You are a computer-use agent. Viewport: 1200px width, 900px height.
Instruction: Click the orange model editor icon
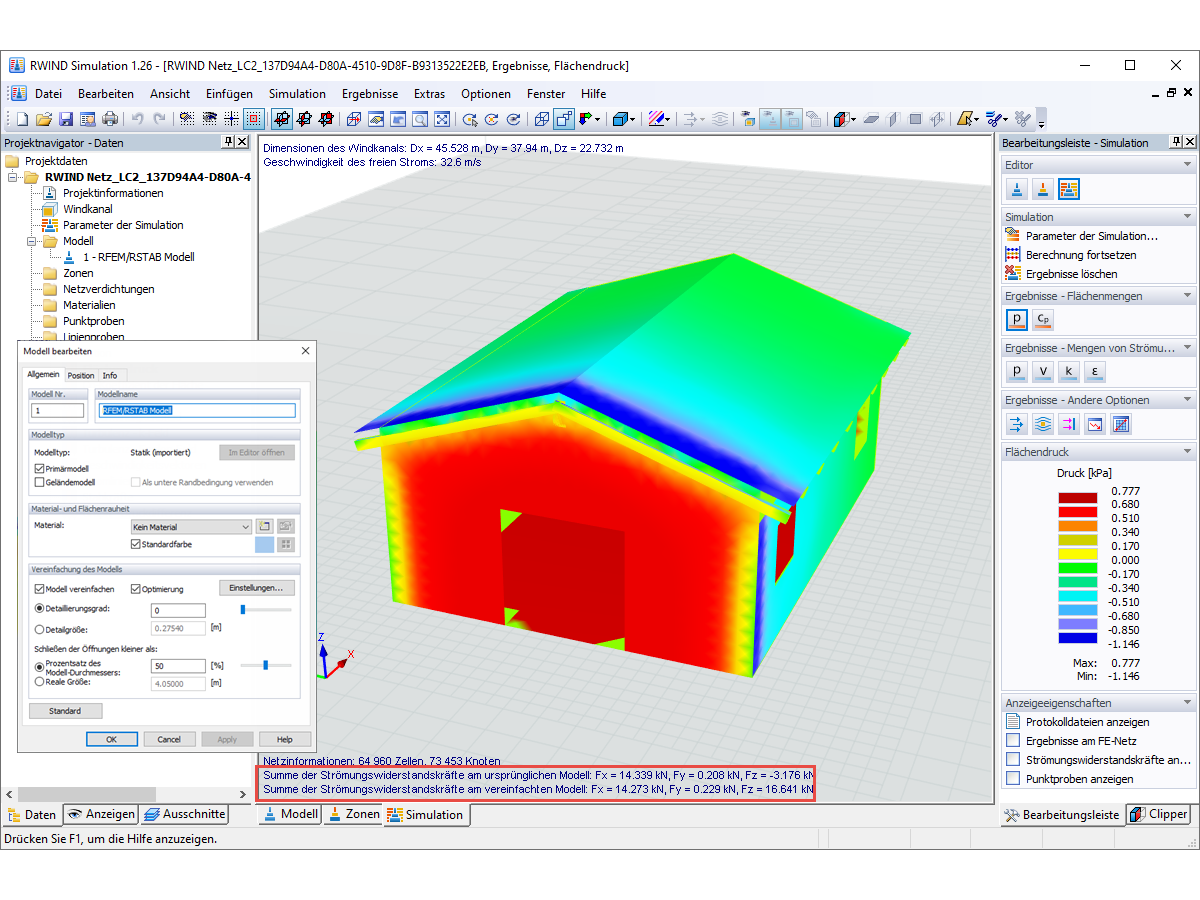click(1043, 189)
